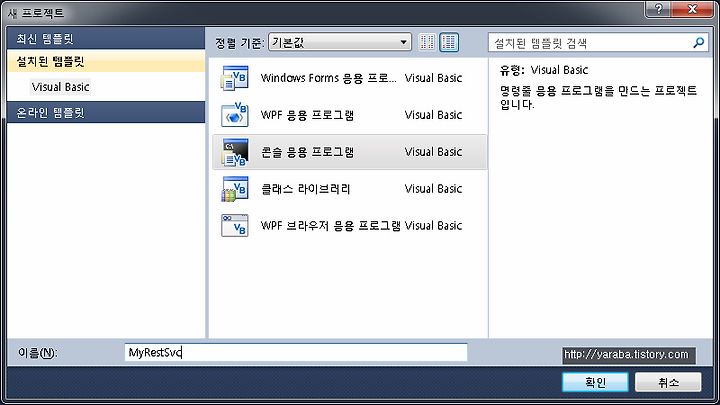Select Visual Basic in template tree
The height and width of the screenshot is (405, 720).
pyautogui.click(x=61, y=87)
